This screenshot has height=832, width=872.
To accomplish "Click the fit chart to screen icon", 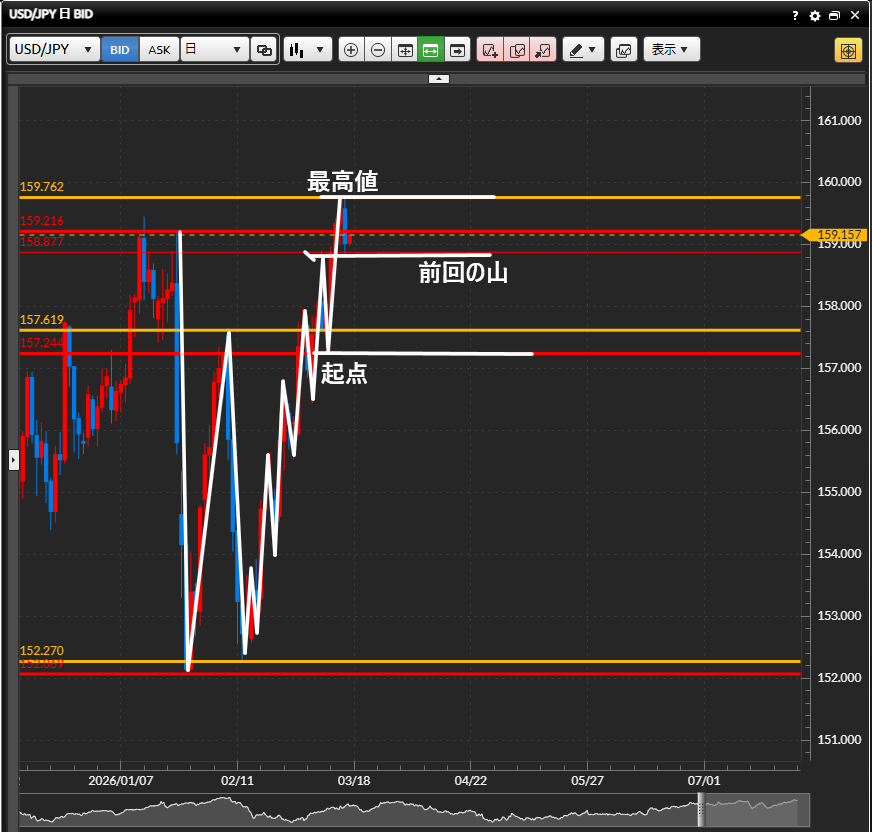I will tap(404, 49).
